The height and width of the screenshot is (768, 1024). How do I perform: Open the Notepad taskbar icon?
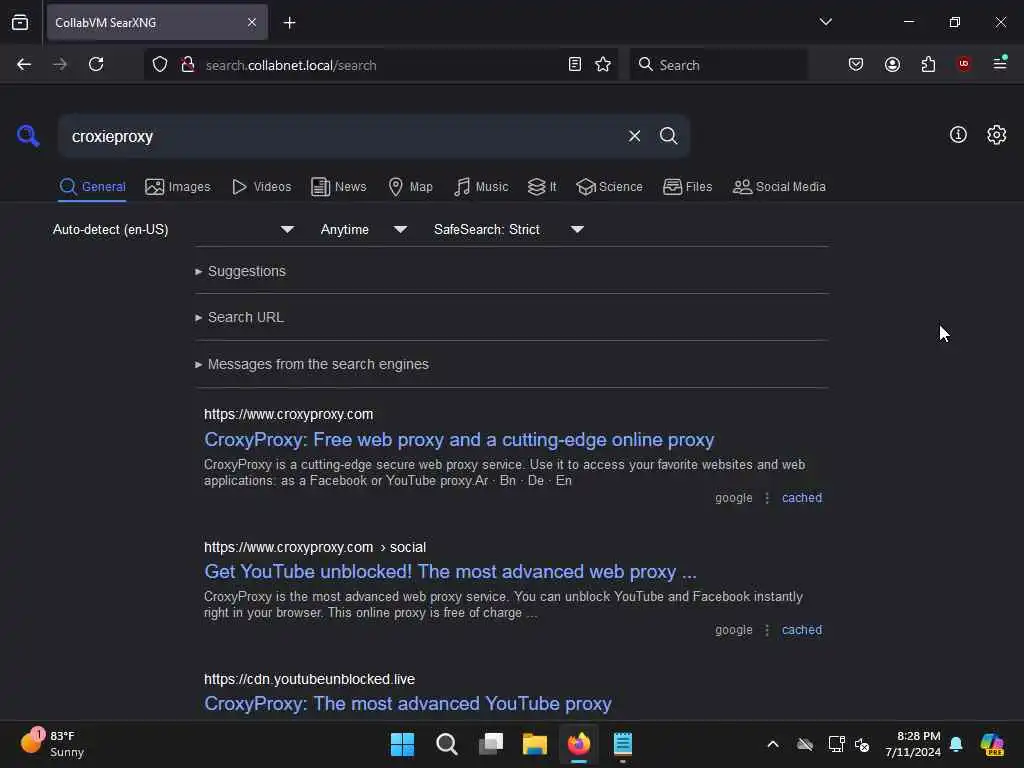click(x=622, y=744)
